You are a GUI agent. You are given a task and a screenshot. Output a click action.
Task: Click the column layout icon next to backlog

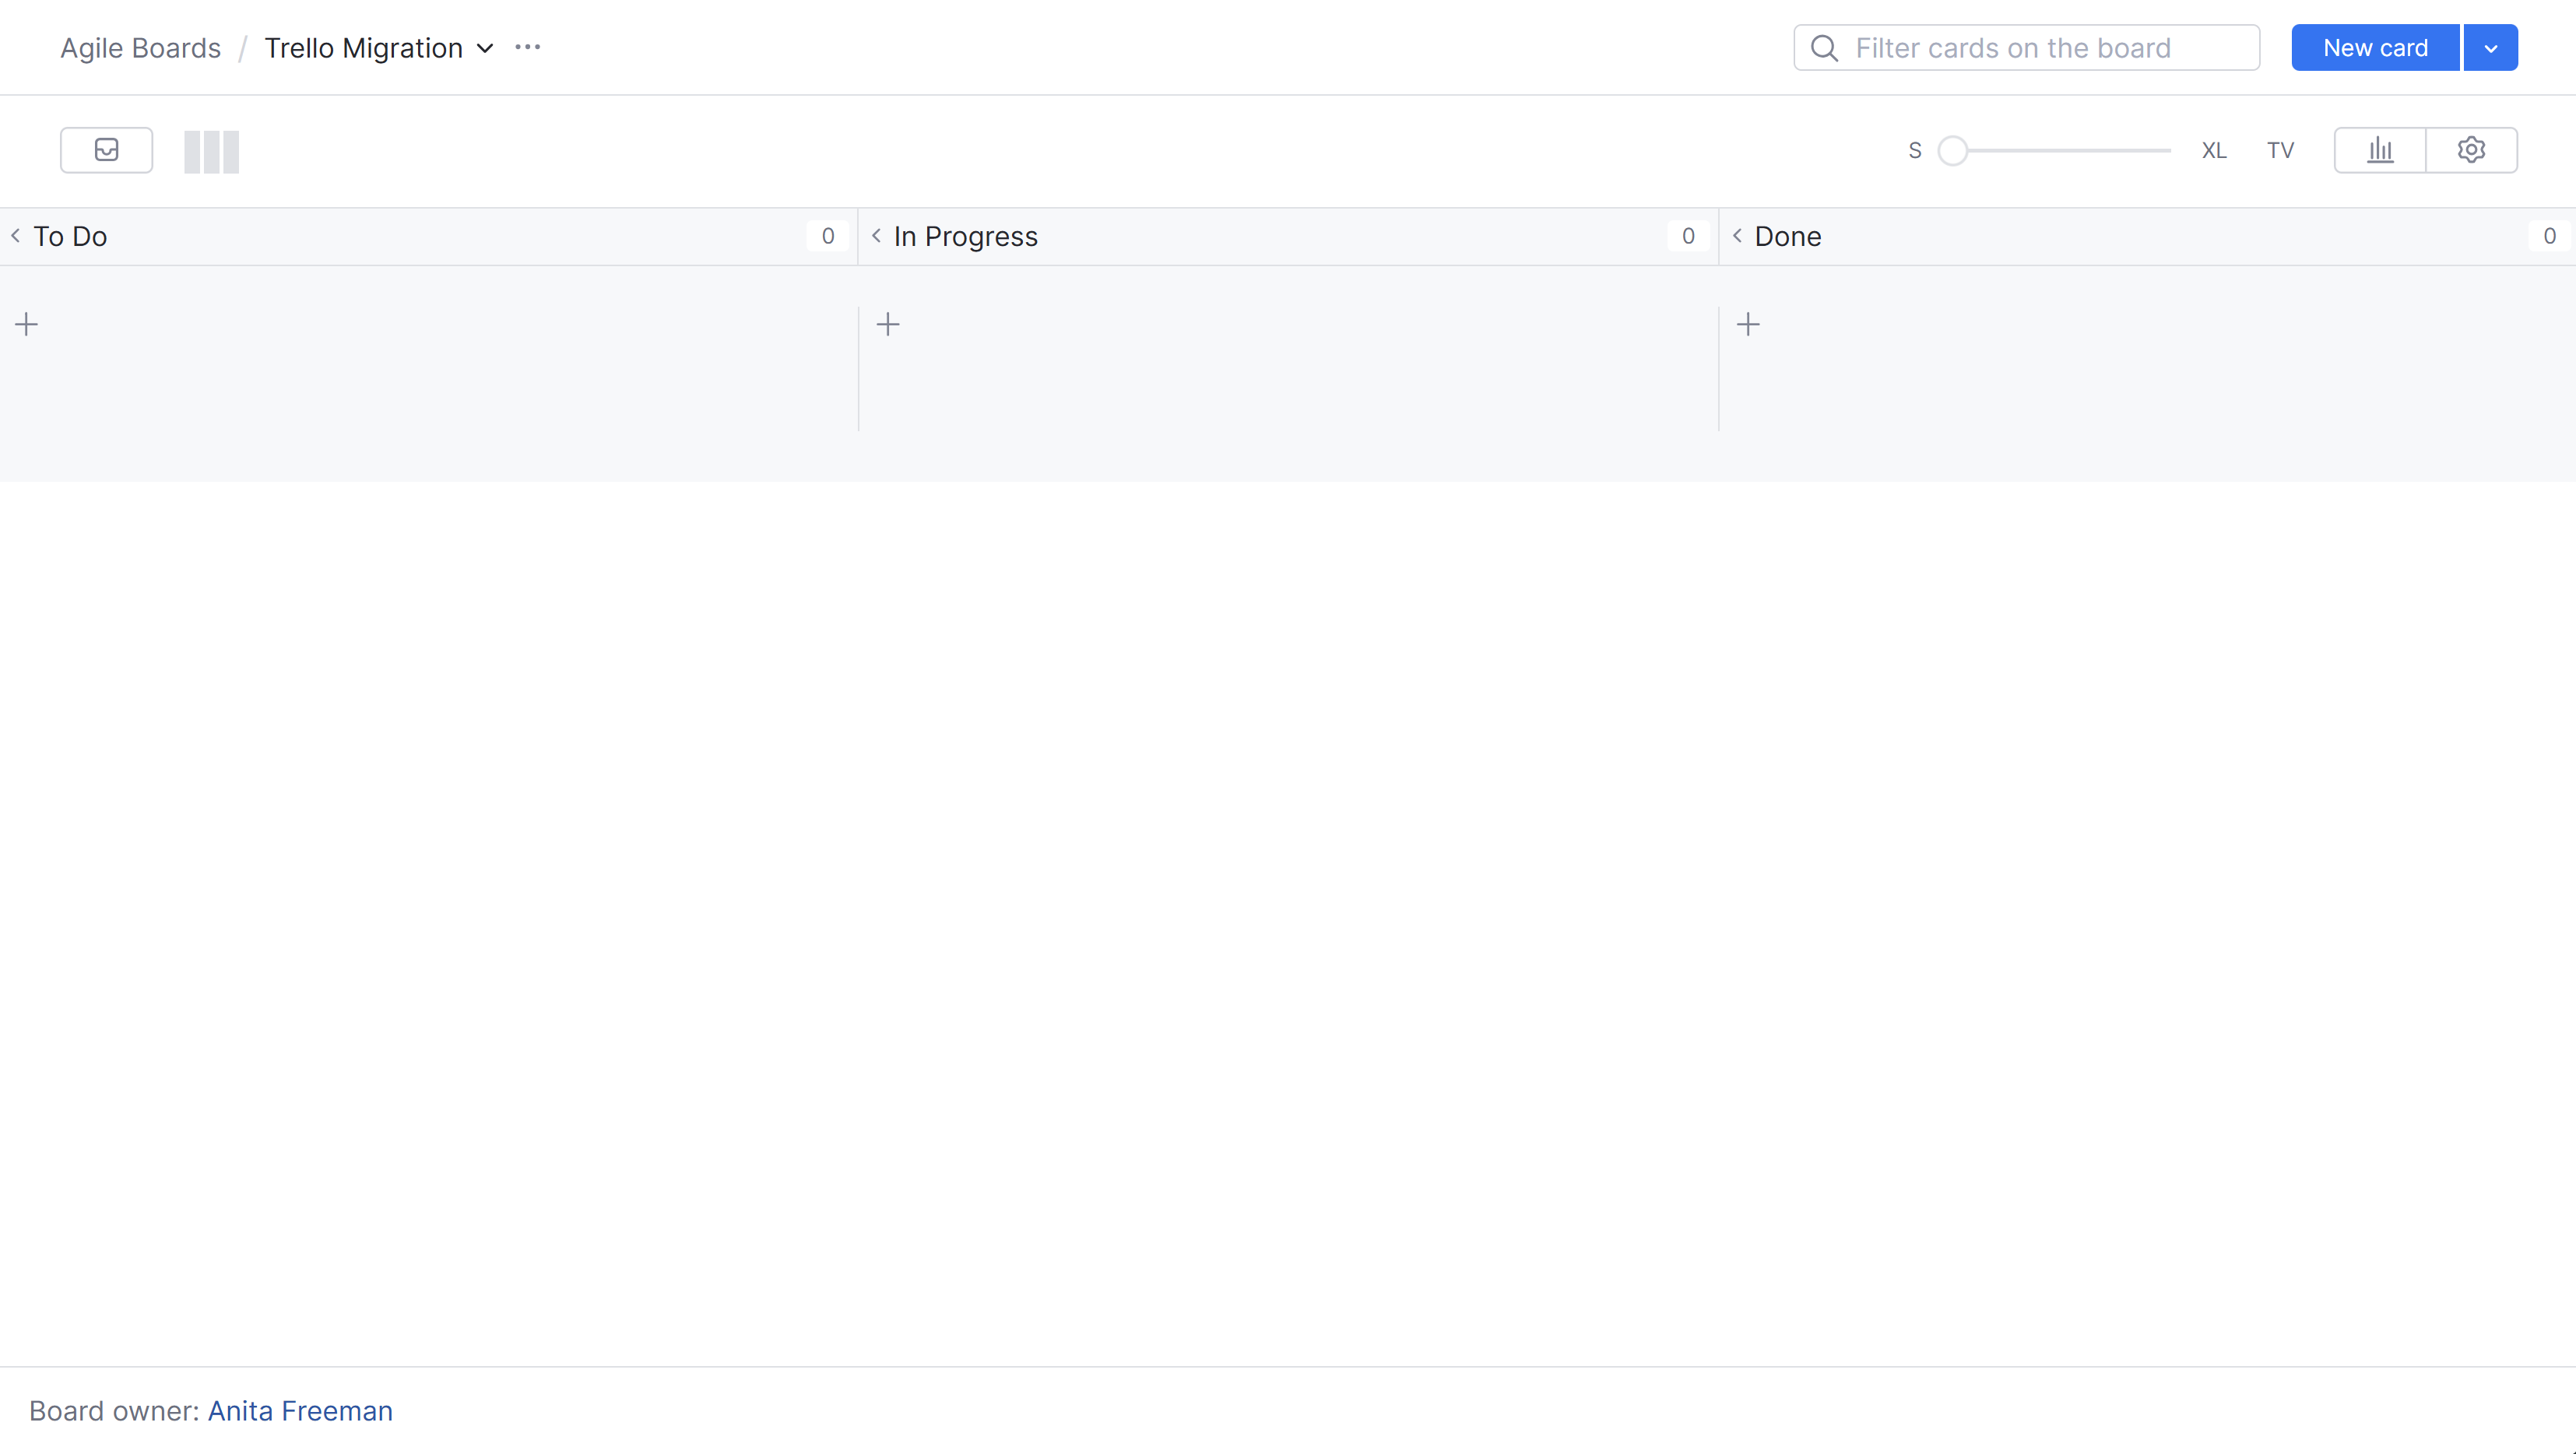211,151
